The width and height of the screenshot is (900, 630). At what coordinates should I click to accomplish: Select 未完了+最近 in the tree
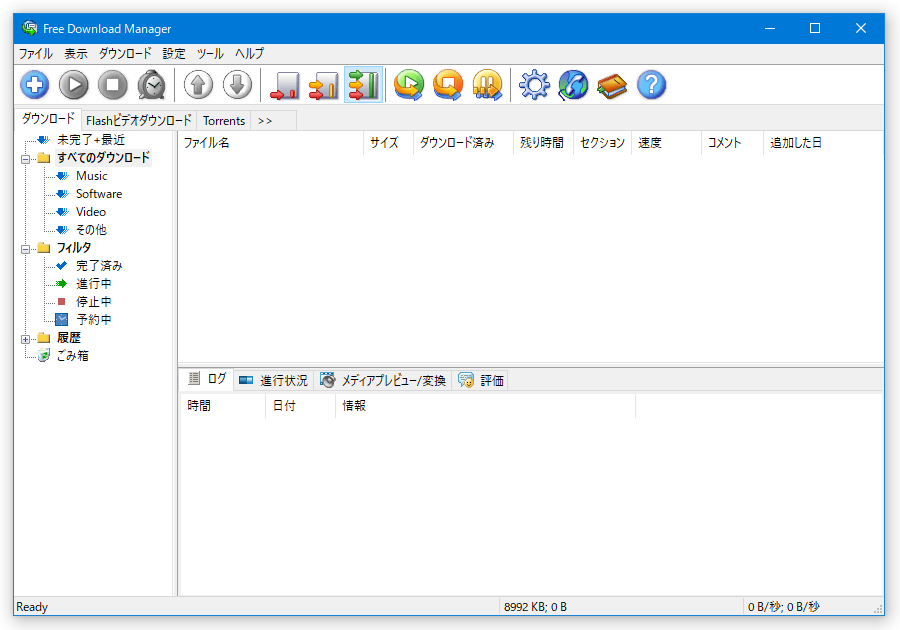tap(91, 139)
